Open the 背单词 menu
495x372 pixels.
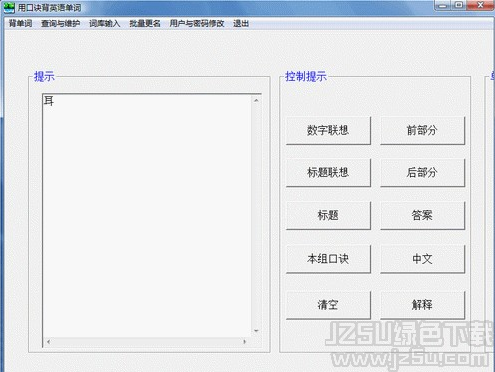pos(20,23)
